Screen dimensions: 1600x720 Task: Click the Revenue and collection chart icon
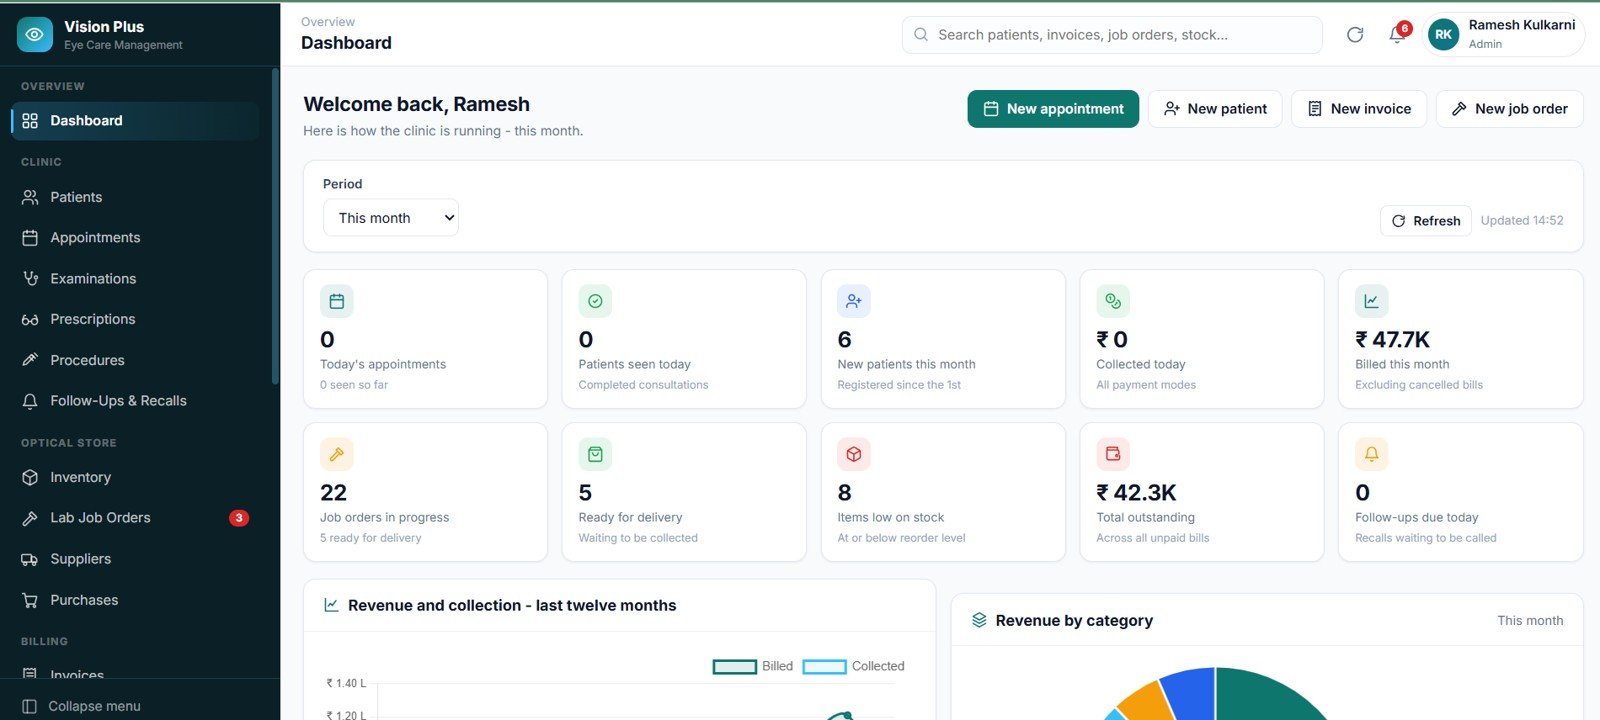(x=331, y=605)
